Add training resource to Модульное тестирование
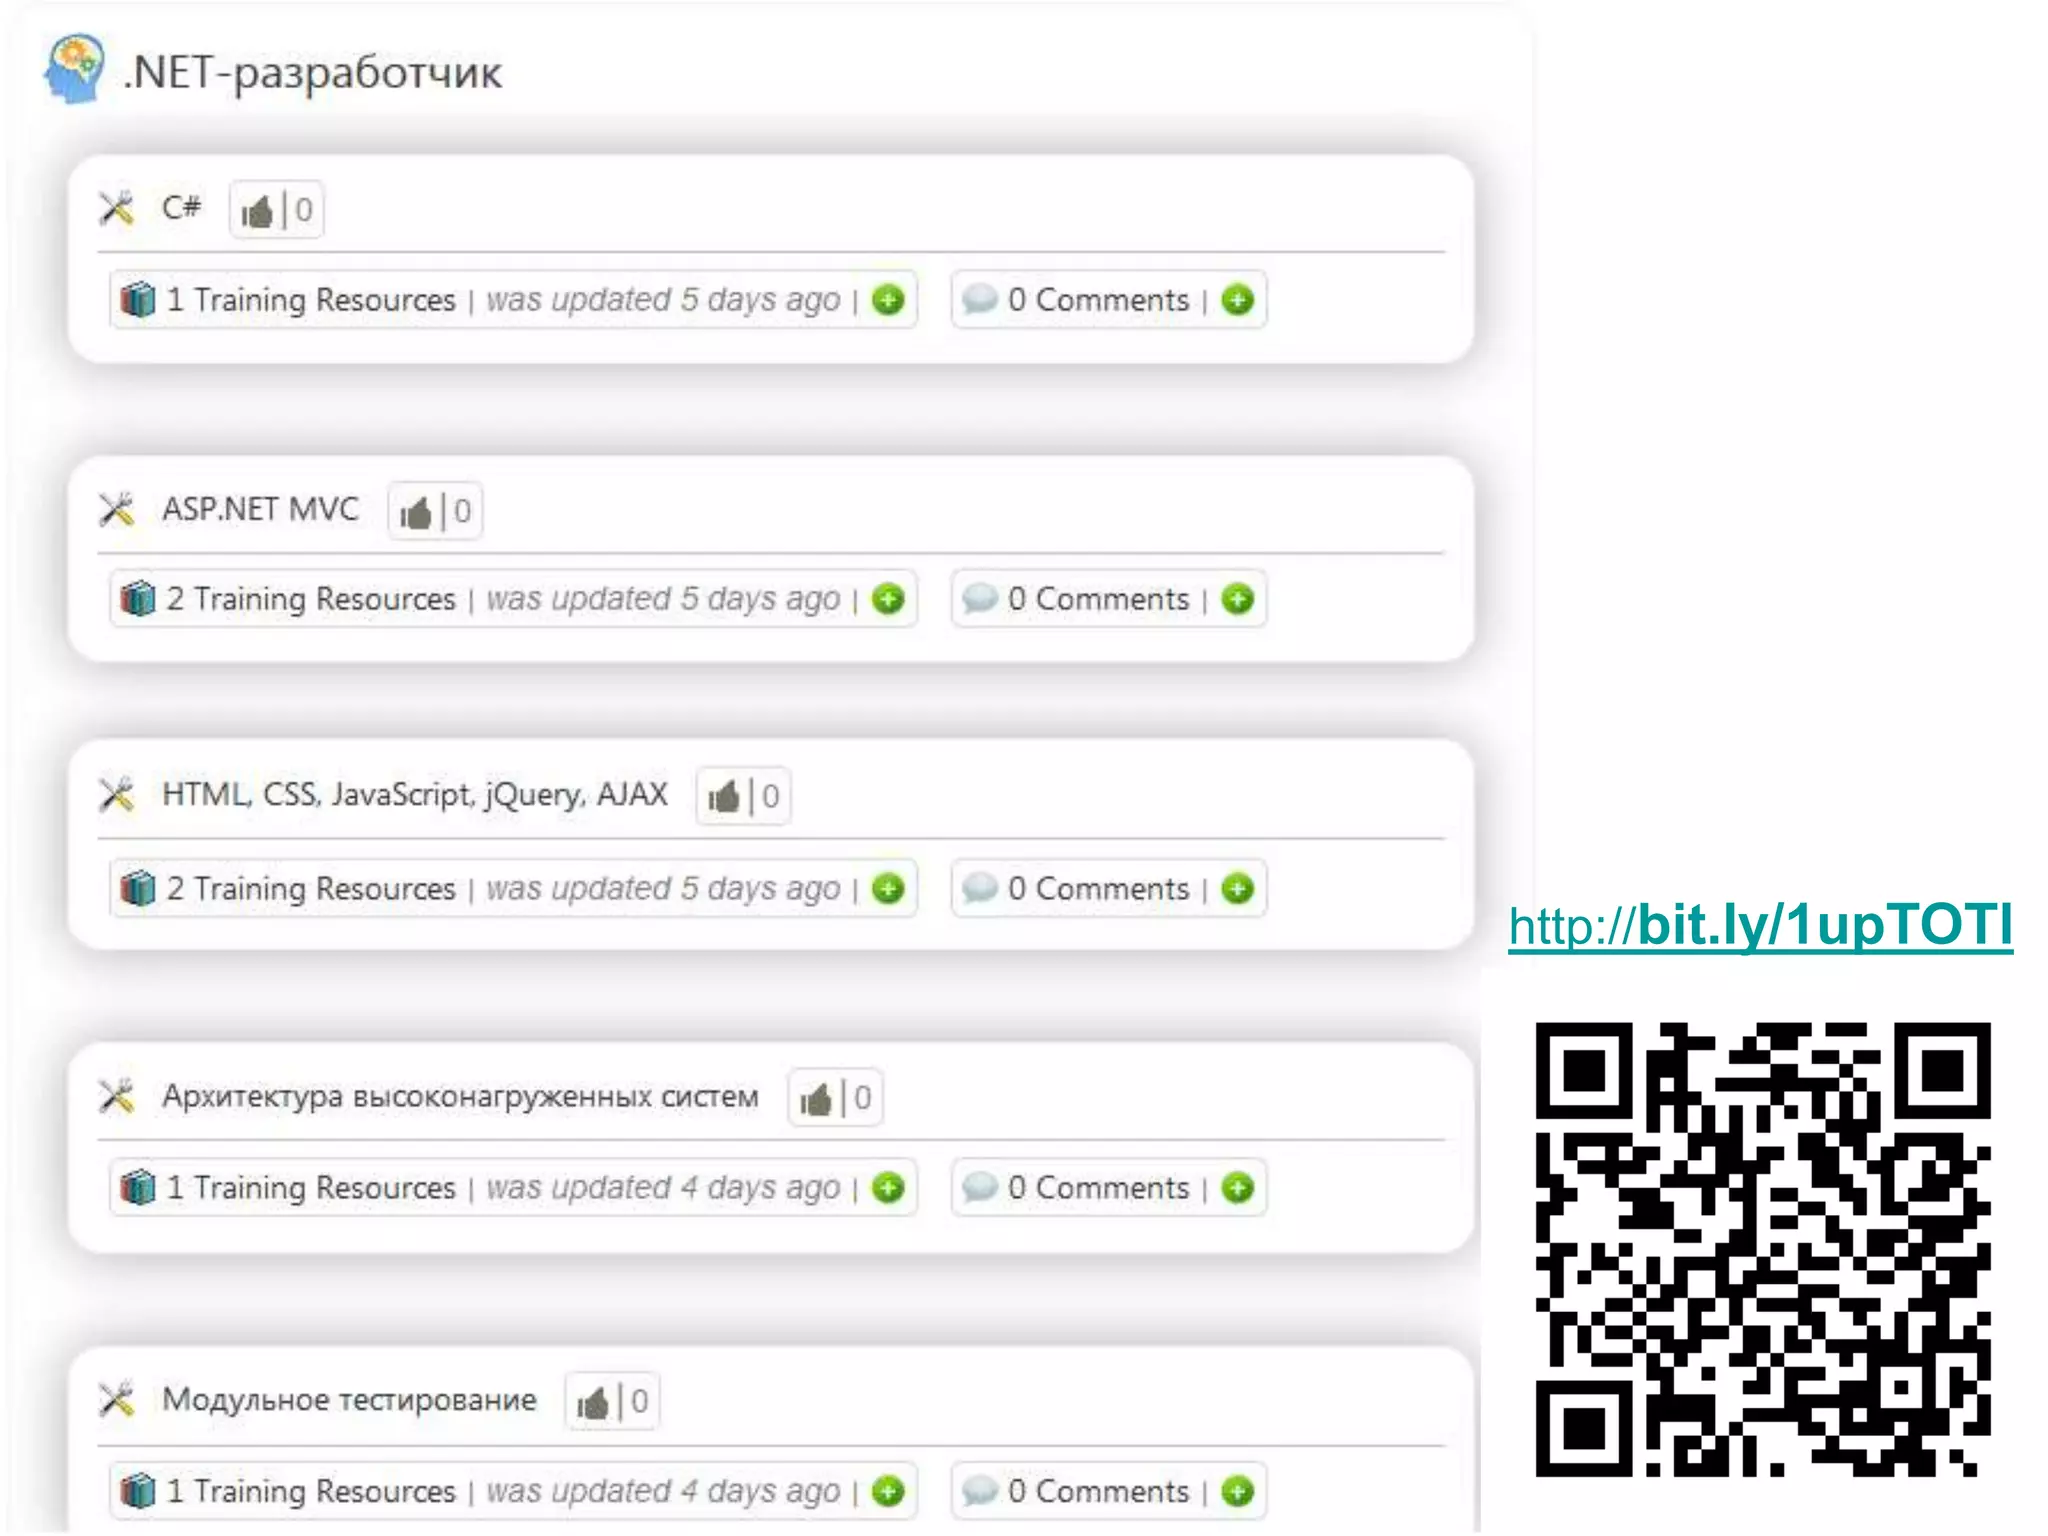 click(888, 1491)
